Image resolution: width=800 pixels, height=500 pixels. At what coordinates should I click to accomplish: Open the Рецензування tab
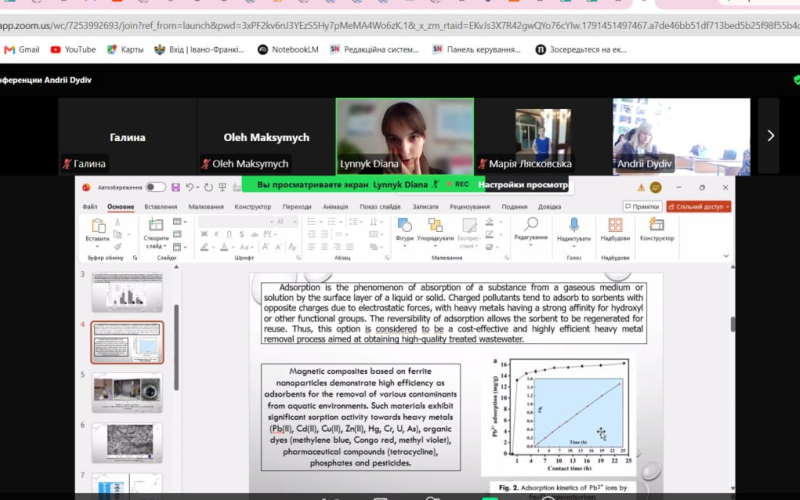point(469,207)
